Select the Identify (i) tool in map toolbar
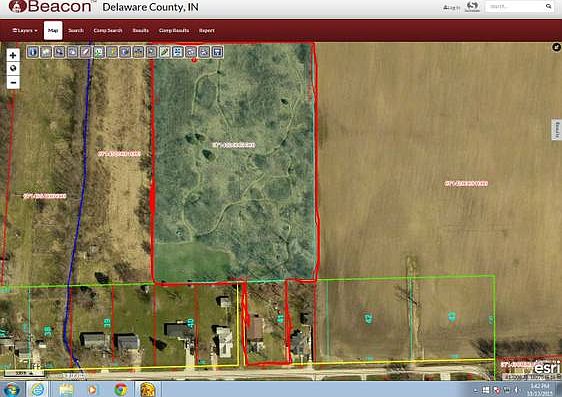Viewport: 562px width, 397px height. pos(33,52)
